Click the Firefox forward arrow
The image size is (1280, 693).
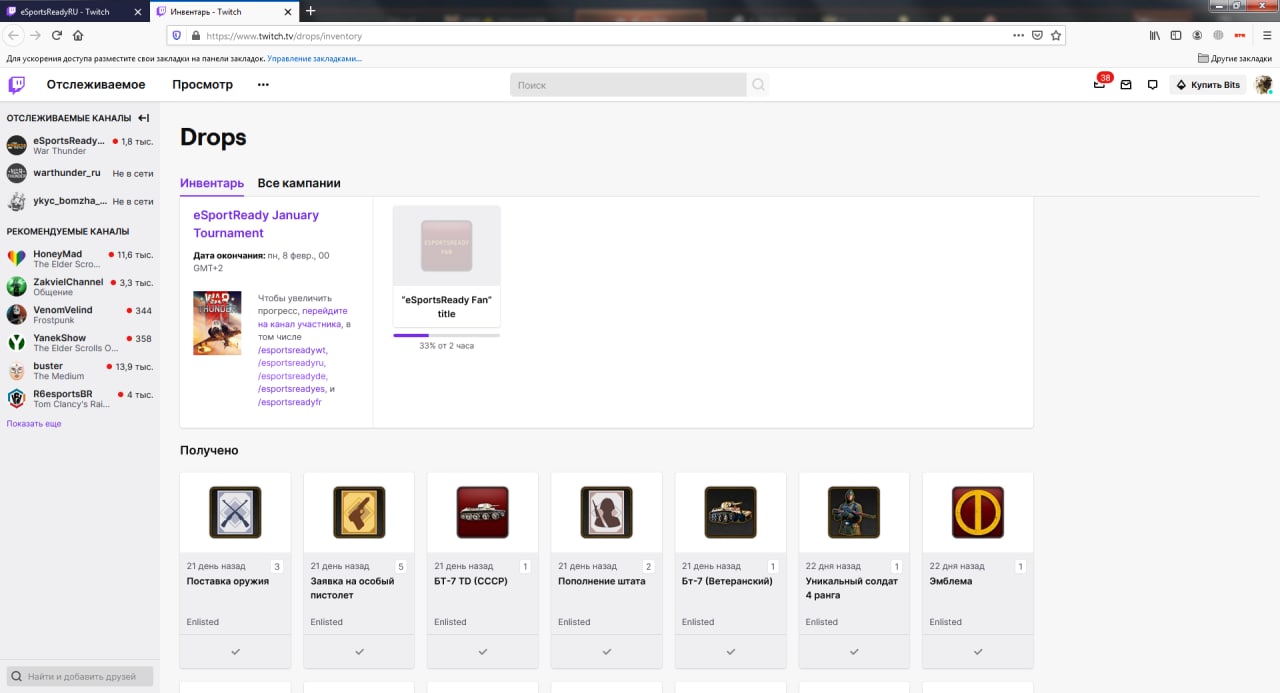[35, 35]
